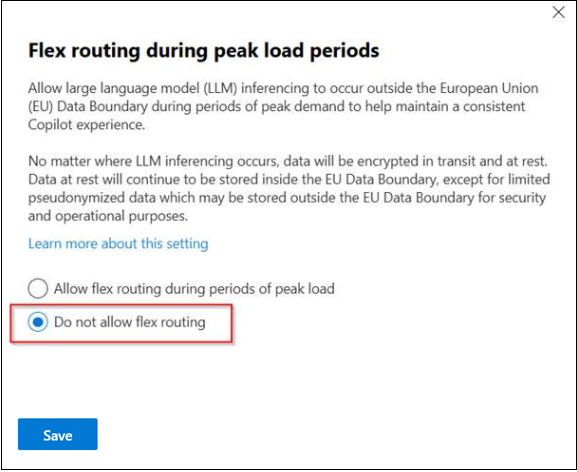The image size is (577, 472).
Task: Click the empty radio circle icon
Action: (x=38, y=288)
